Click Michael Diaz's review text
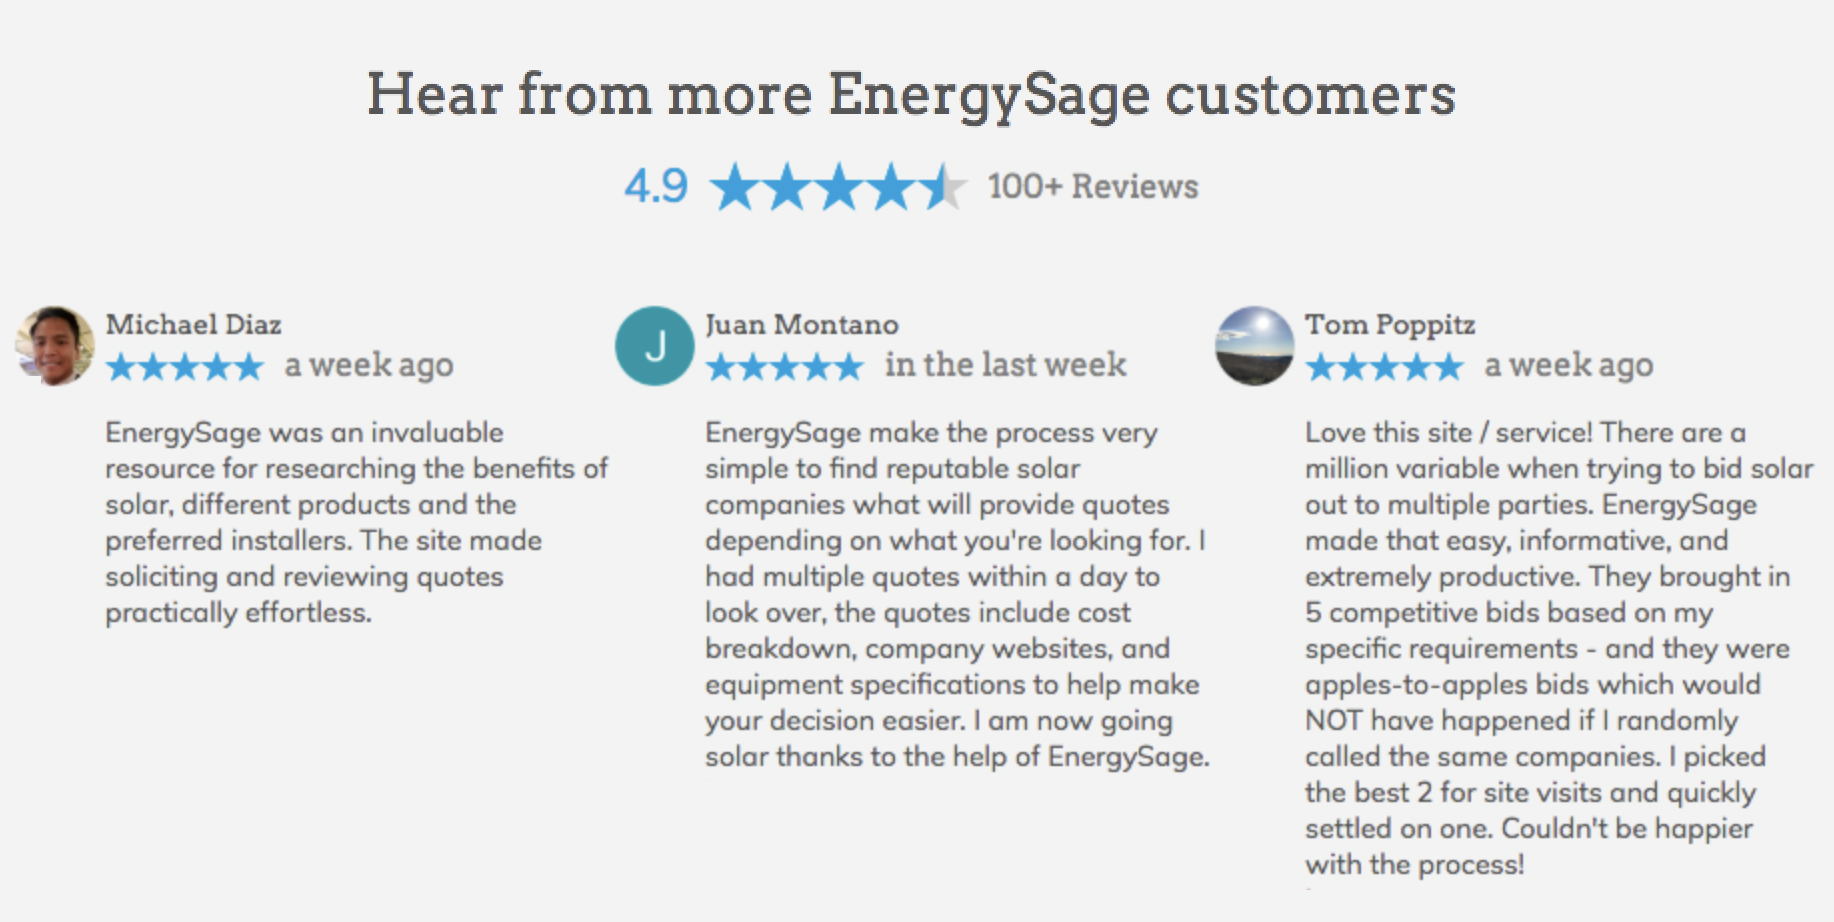The height and width of the screenshot is (922, 1834). click(355, 522)
